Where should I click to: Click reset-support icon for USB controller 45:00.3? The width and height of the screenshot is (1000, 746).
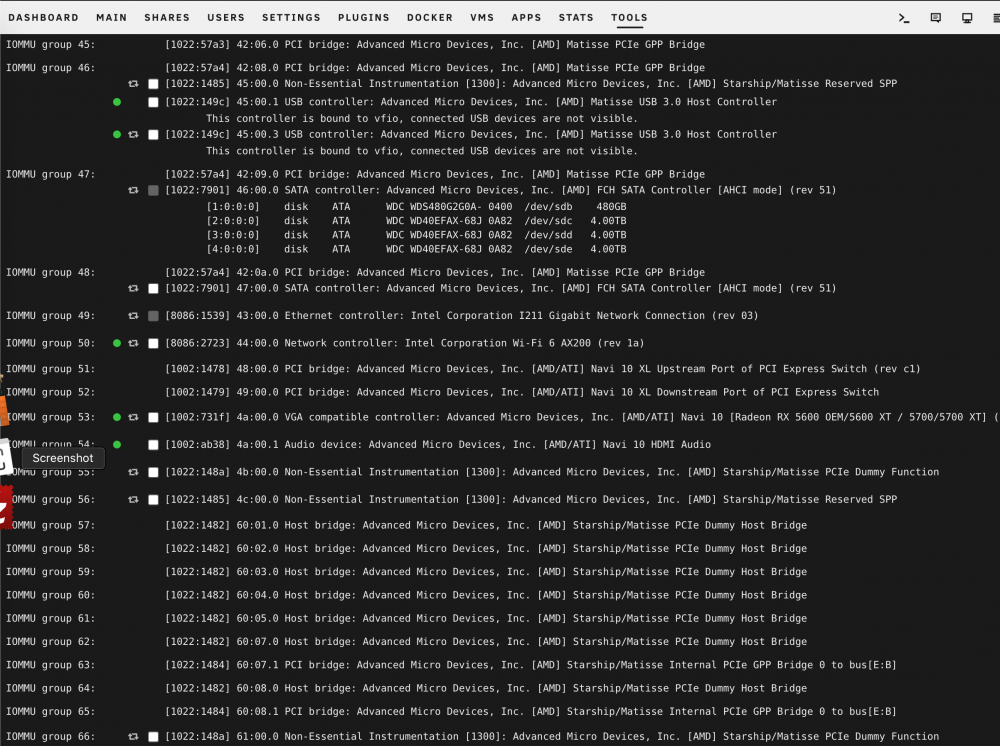tap(133, 135)
